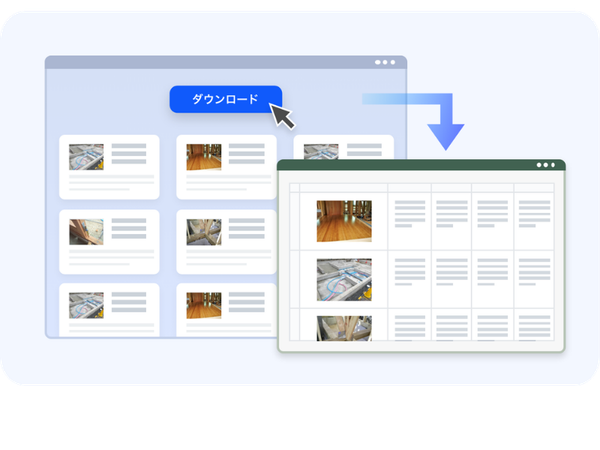Open three-dot menu on blue window title bar
This screenshot has width=600, height=450.
pyautogui.click(x=385, y=62)
